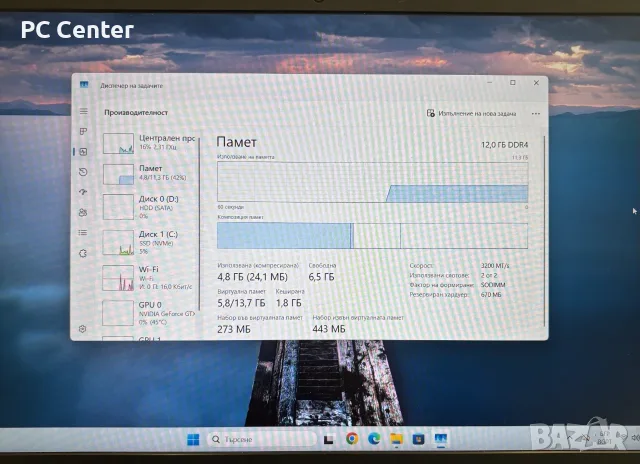Screen dimensions: 640x464
Task: Click the performance list vertical scrollbar
Action: [x=200, y=224]
